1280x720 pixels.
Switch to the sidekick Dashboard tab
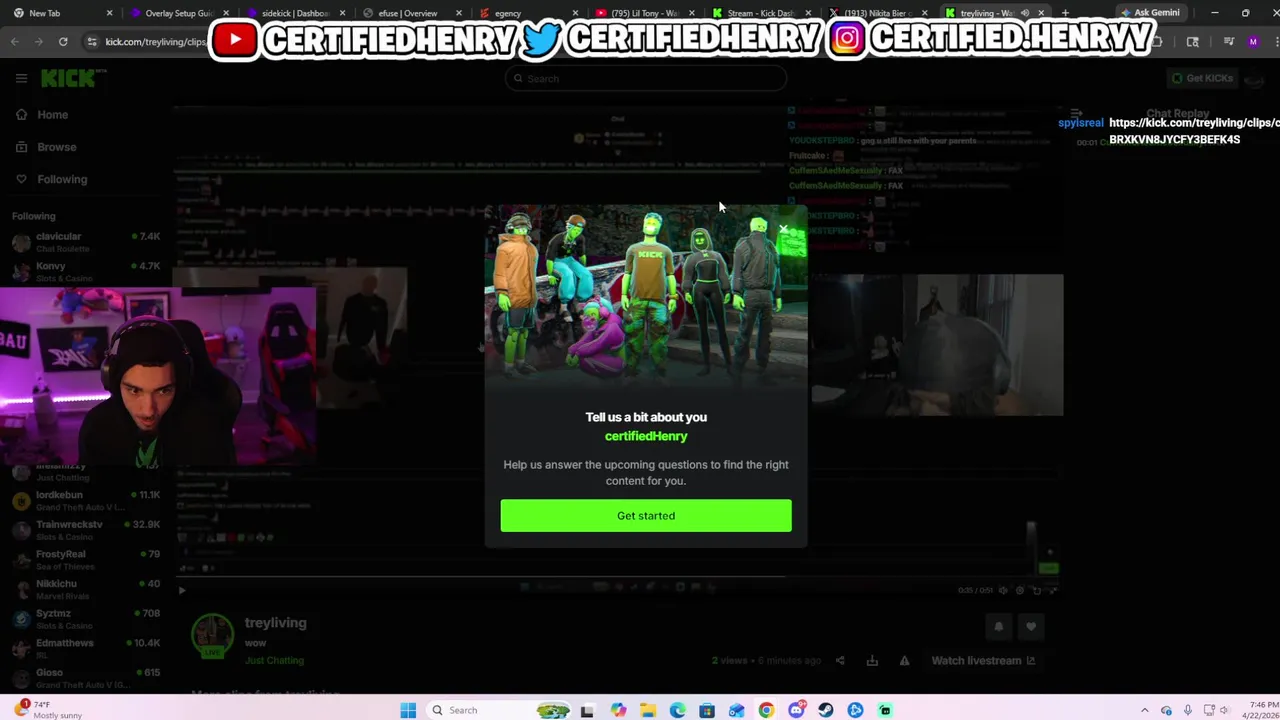point(295,13)
